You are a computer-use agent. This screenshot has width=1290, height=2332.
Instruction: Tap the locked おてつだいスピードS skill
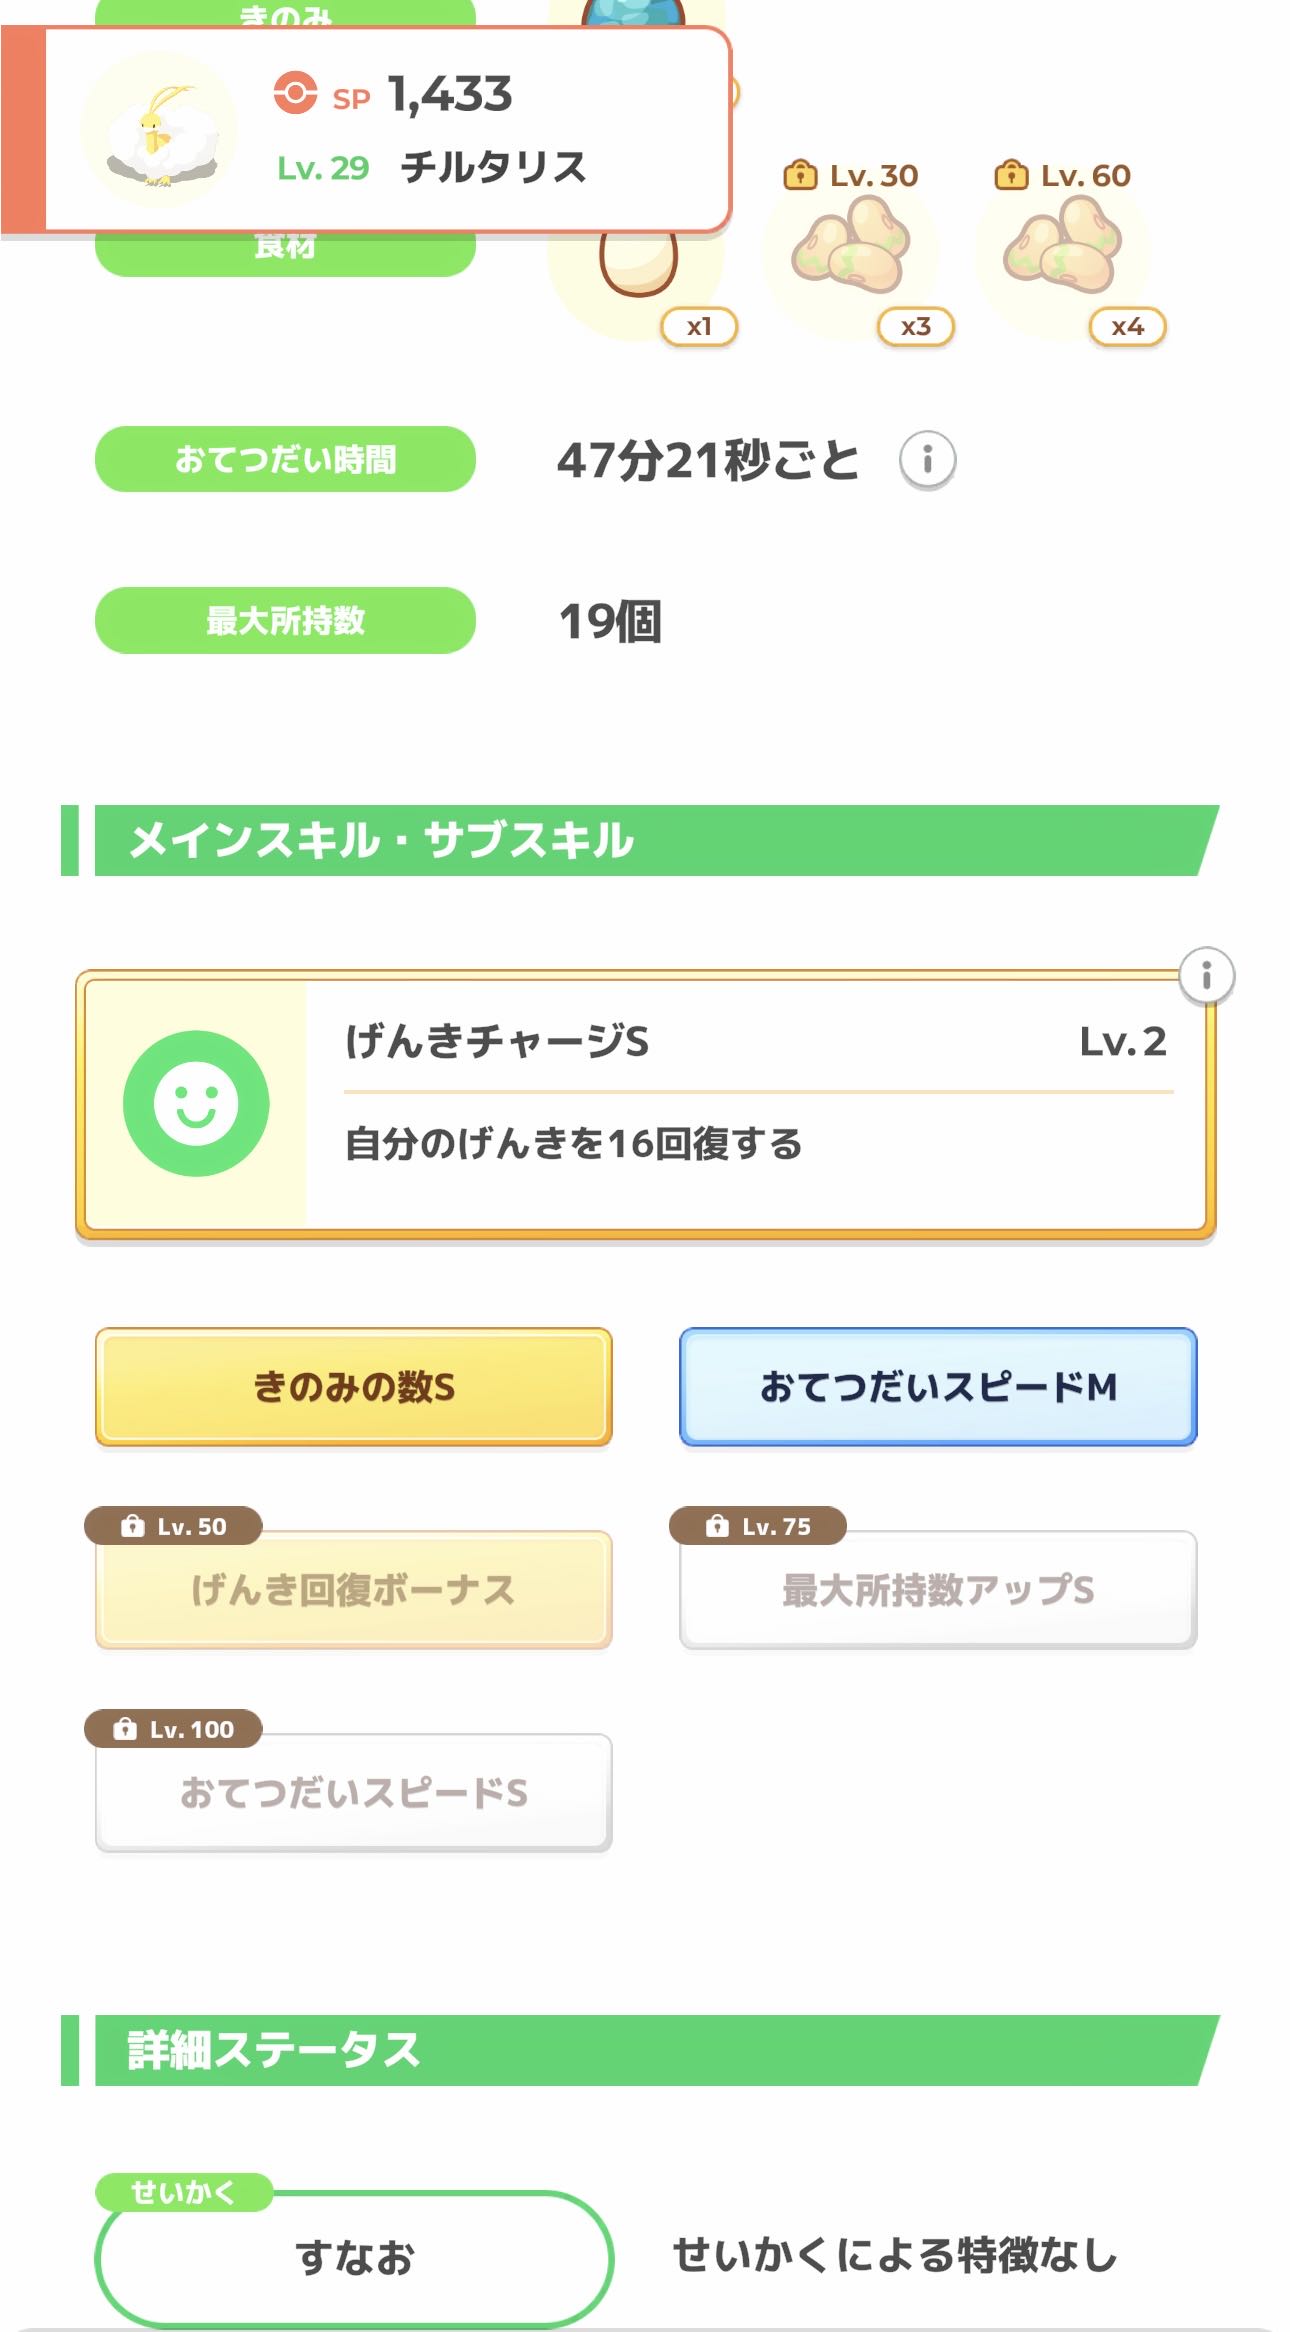[354, 1793]
